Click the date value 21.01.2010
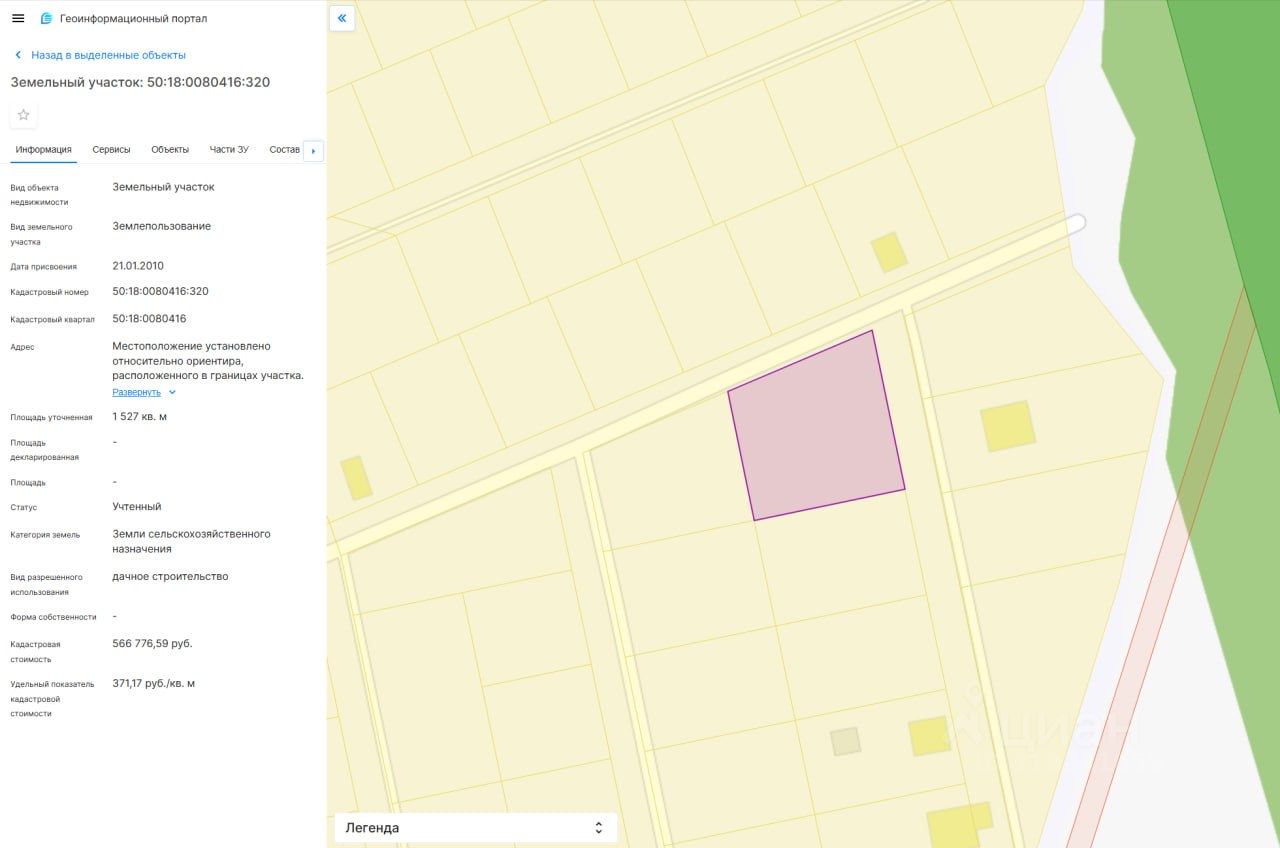 [138, 266]
